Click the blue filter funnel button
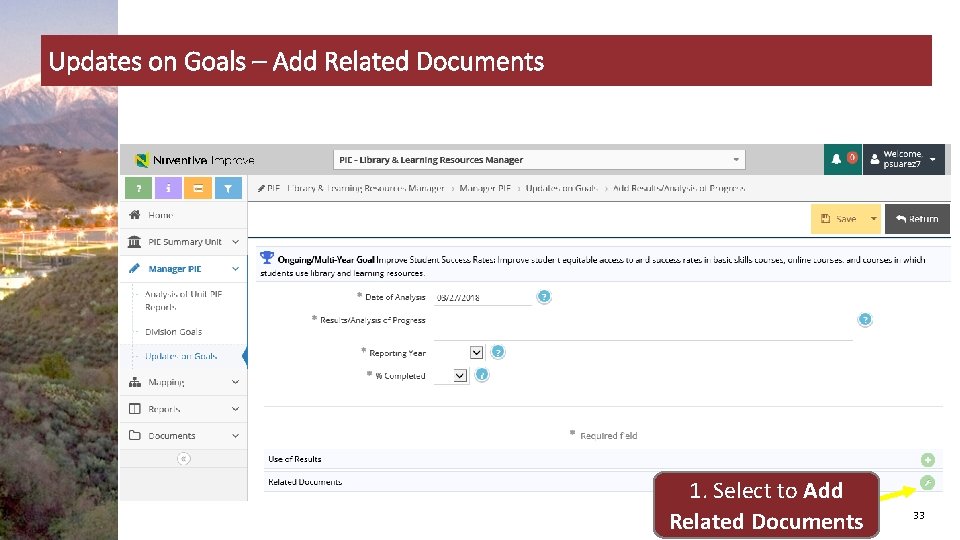 pyautogui.click(x=228, y=188)
